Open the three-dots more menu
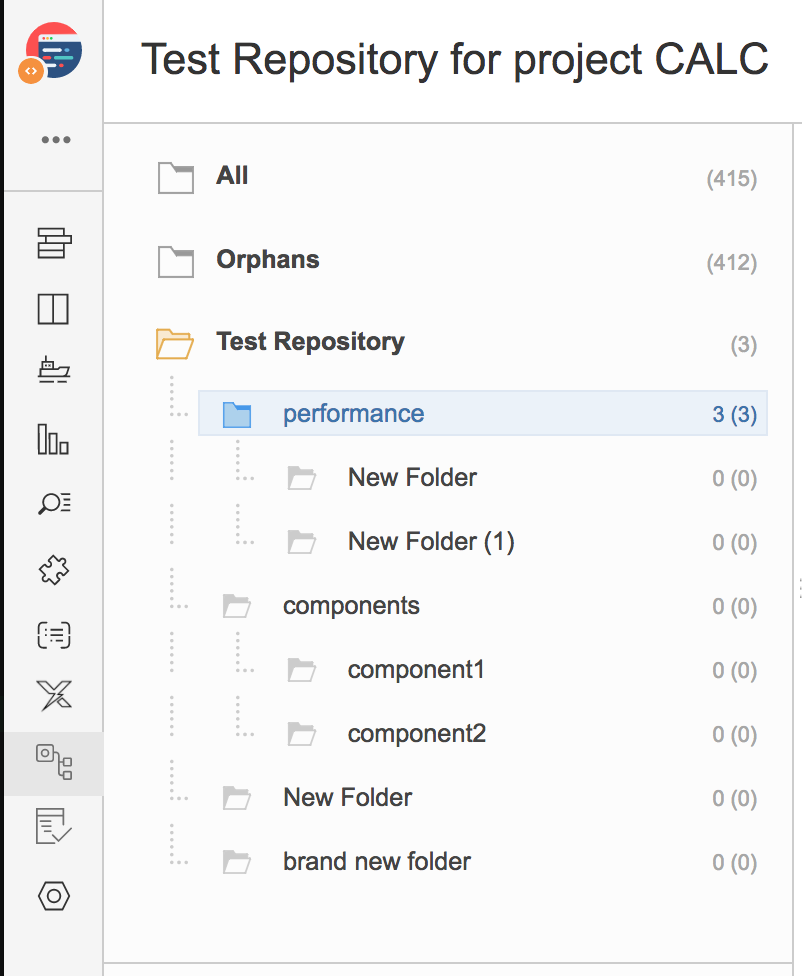Screen dimensions: 802x976 coord(56,139)
